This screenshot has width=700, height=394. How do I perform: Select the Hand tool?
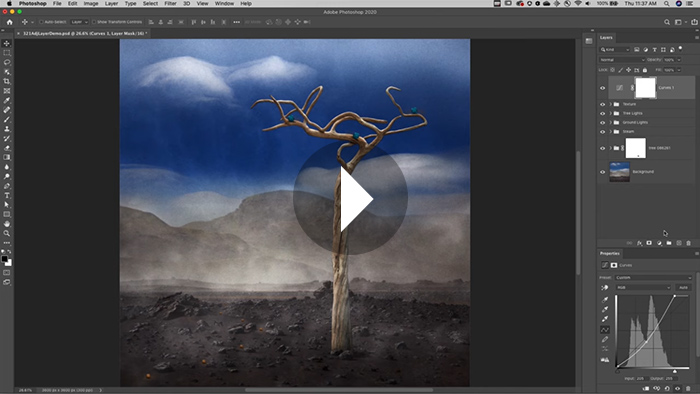coord(7,224)
